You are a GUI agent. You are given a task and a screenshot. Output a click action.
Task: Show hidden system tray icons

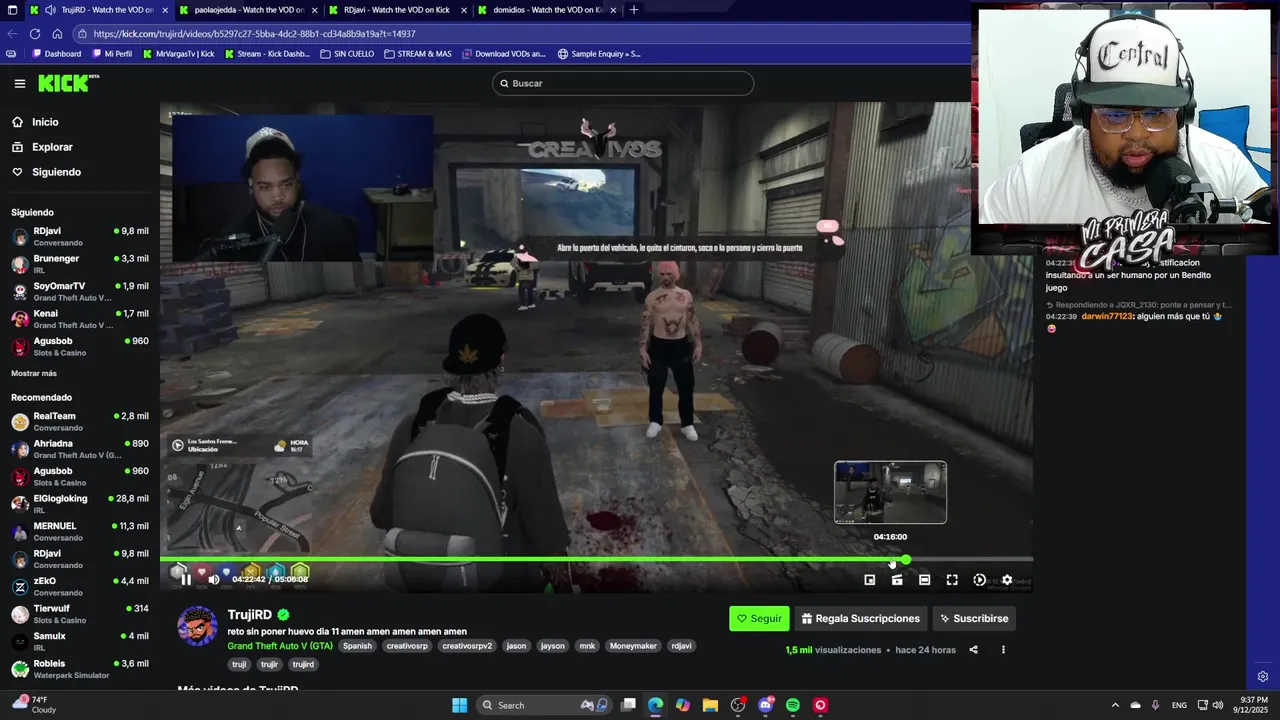[1114, 705]
